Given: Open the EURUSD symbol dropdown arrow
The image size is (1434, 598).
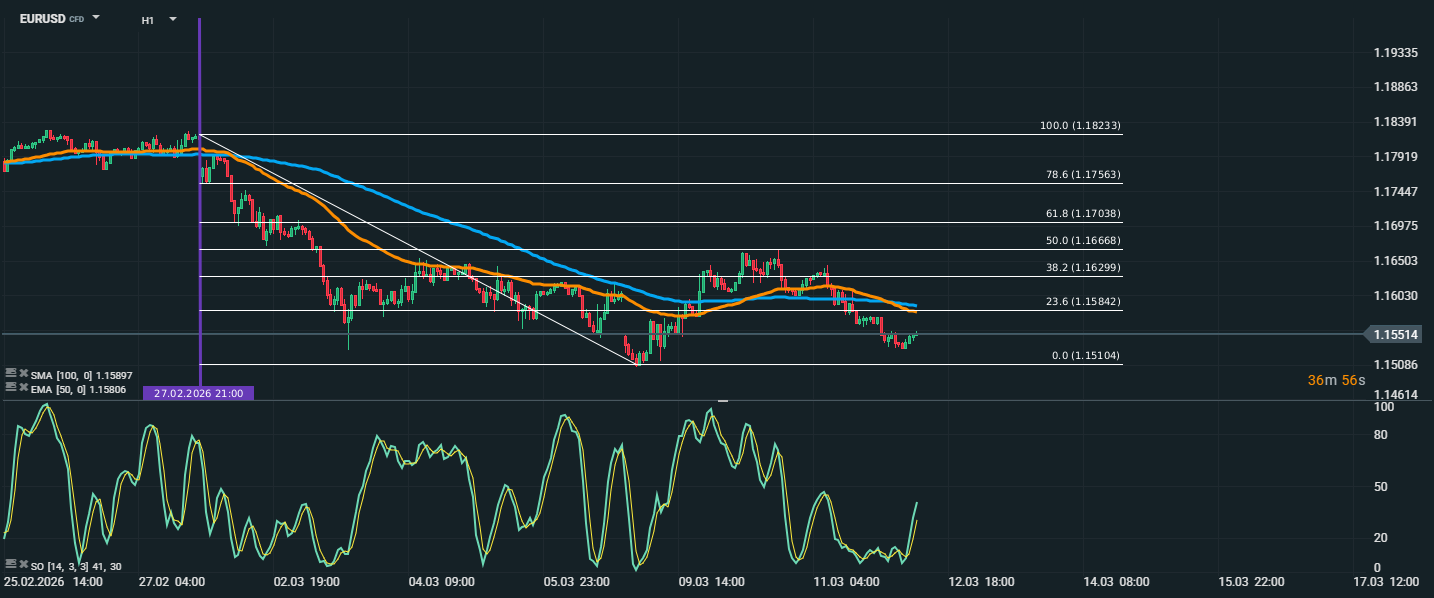Looking at the screenshot, I should (x=96, y=18).
